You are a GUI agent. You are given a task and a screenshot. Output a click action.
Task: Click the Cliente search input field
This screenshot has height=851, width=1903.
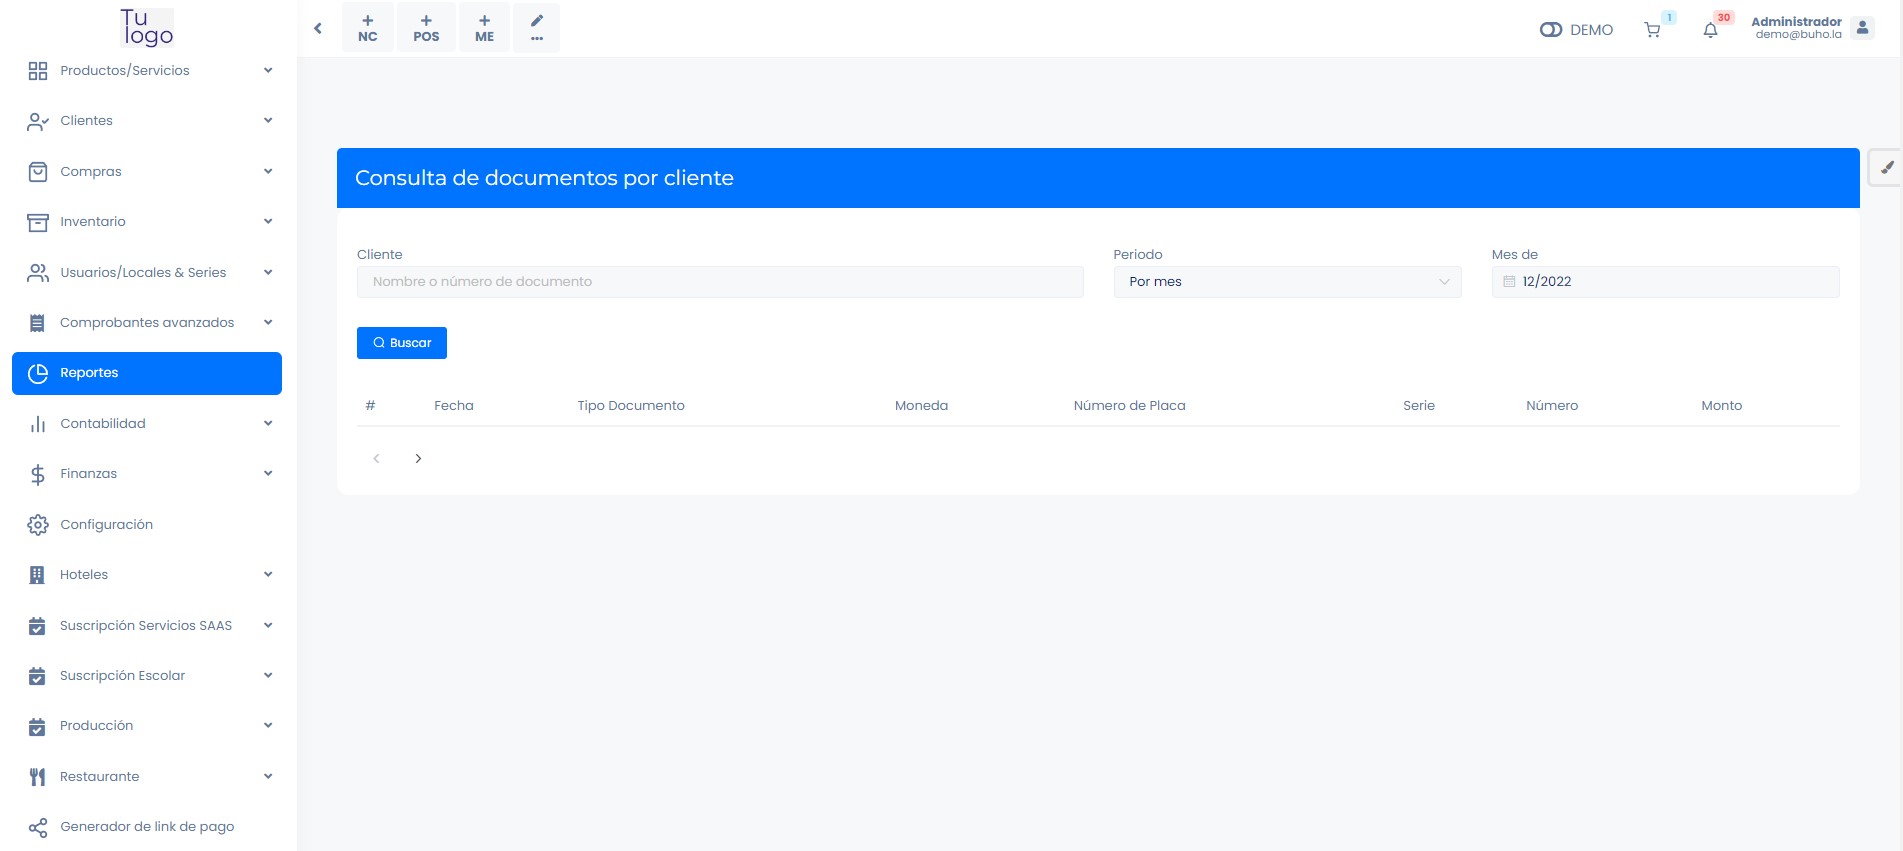click(x=720, y=282)
